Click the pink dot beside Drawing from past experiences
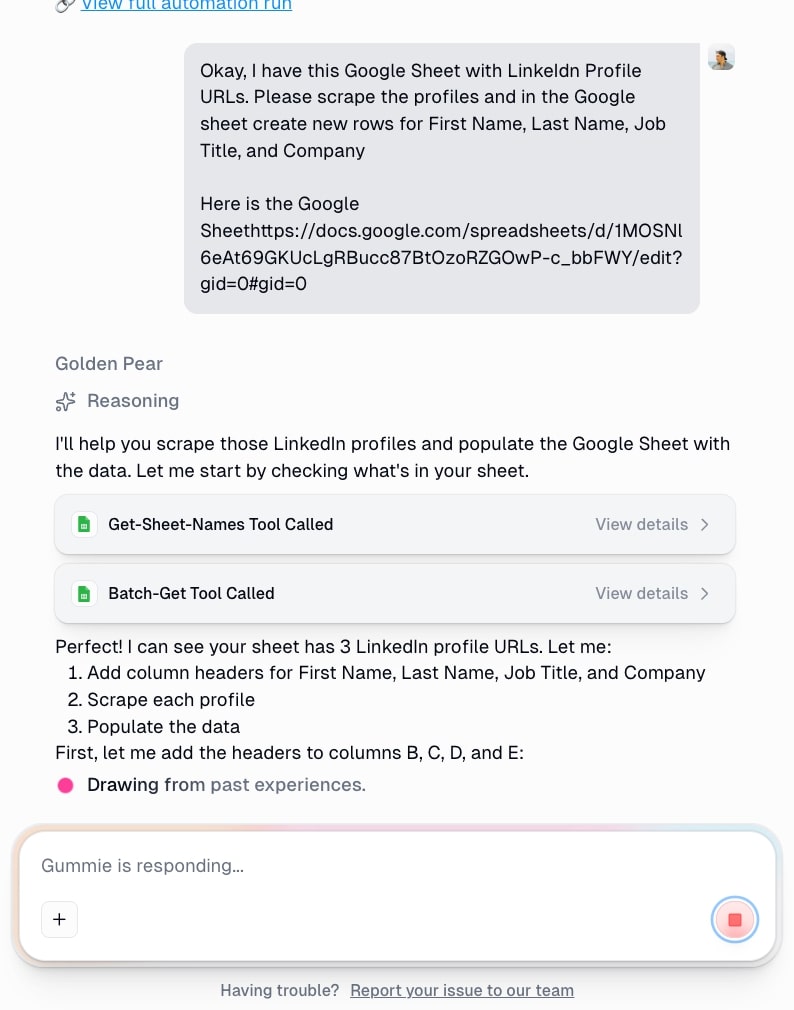The height and width of the screenshot is (1010, 794). (65, 785)
